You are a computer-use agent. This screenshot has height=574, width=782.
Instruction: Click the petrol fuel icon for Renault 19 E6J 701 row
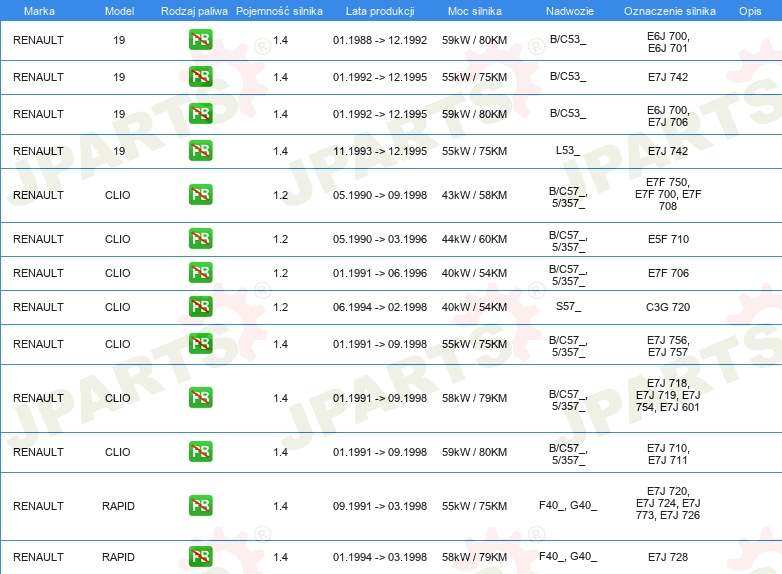tap(200, 40)
